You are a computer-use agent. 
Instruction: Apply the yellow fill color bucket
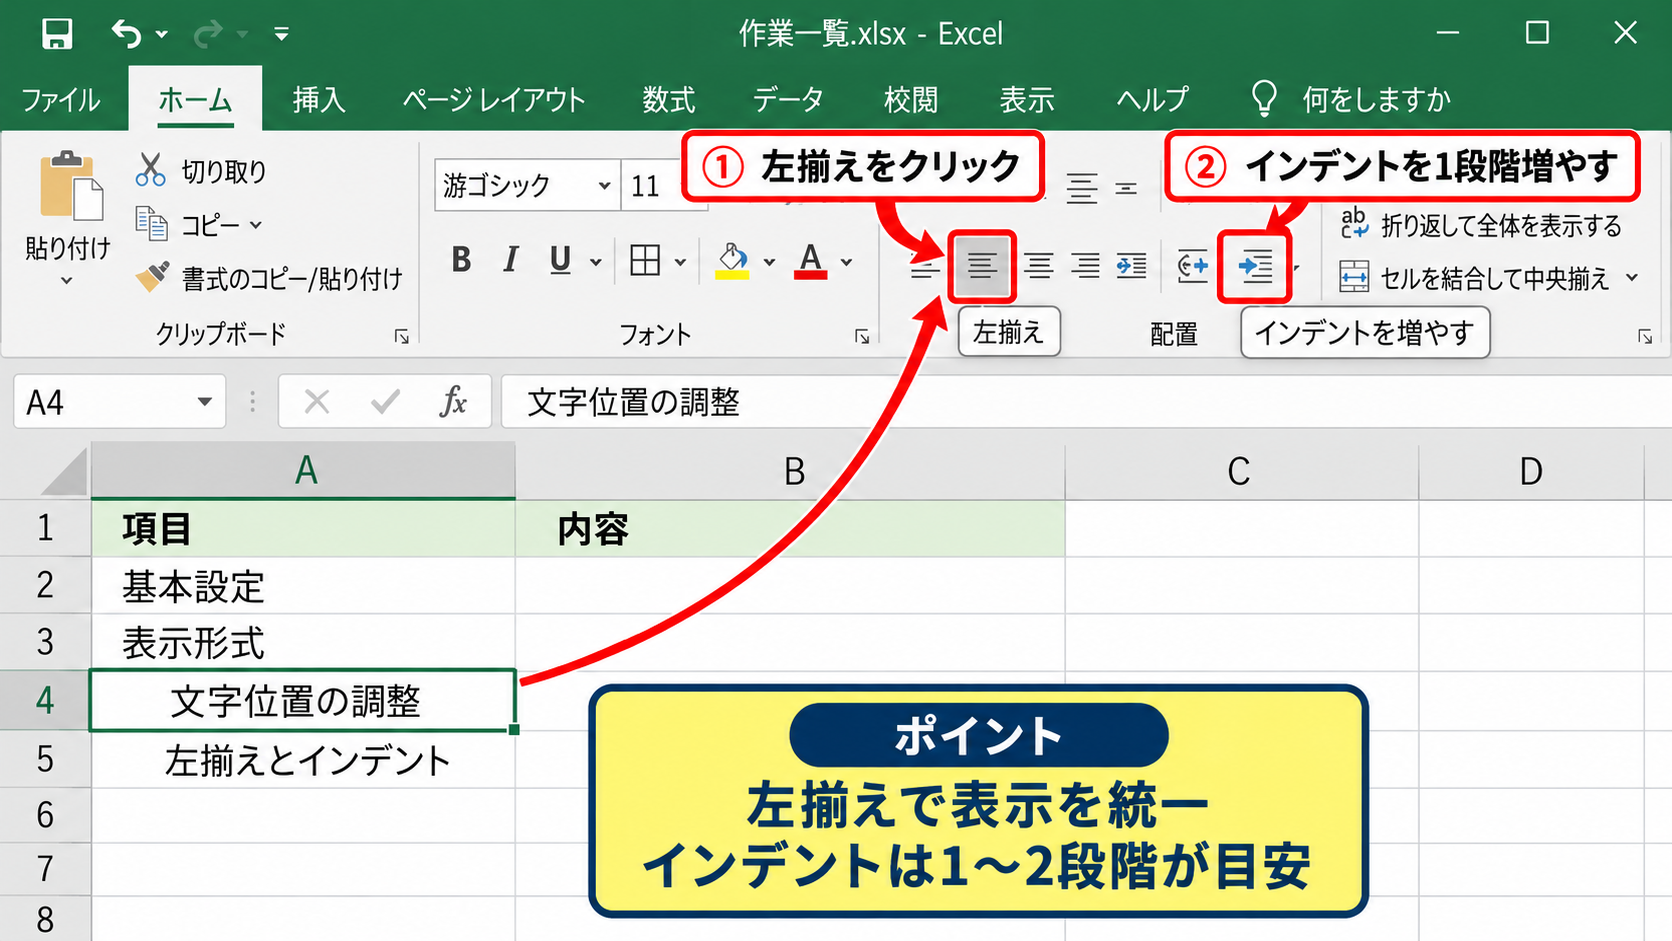tap(732, 261)
